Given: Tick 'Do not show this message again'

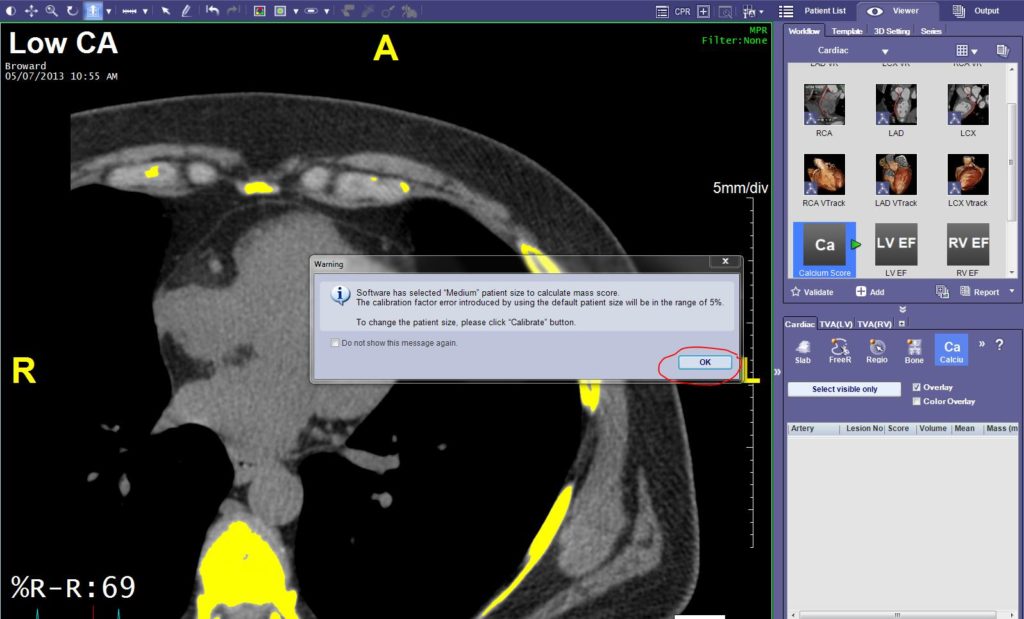Looking at the screenshot, I should coord(335,343).
